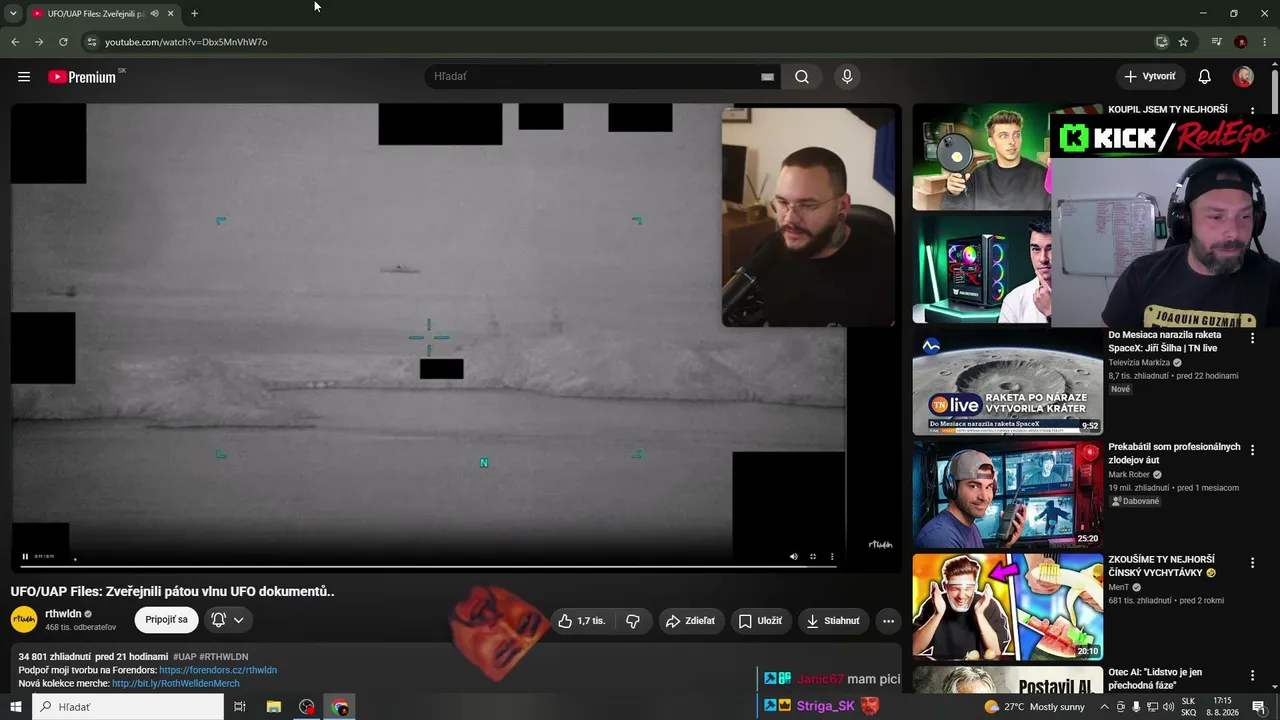Open options for Prekabátil som profesionálnych video
Screen dimensions: 1280x720
pos(1252,451)
